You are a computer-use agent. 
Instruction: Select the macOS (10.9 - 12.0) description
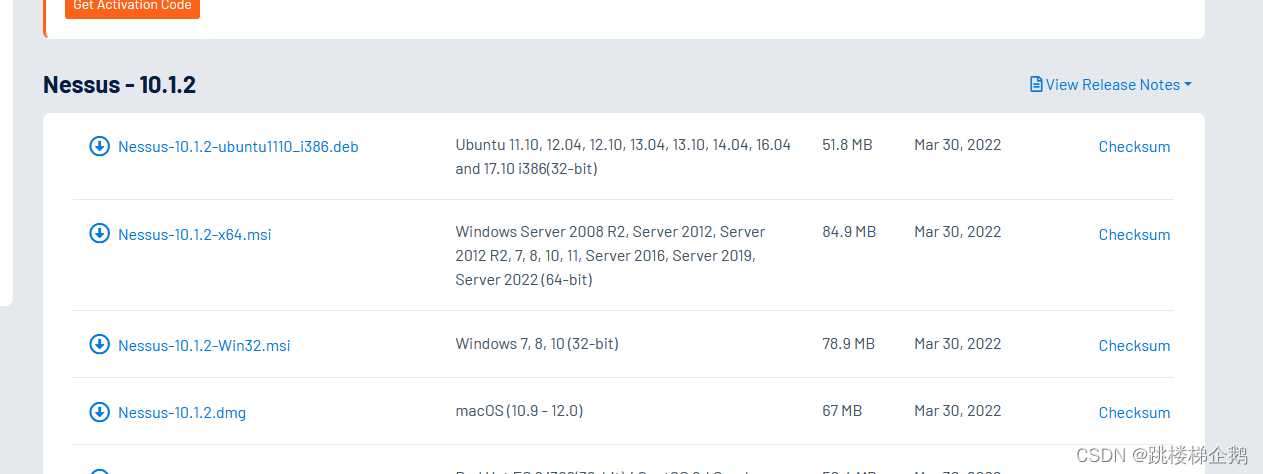(519, 411)
